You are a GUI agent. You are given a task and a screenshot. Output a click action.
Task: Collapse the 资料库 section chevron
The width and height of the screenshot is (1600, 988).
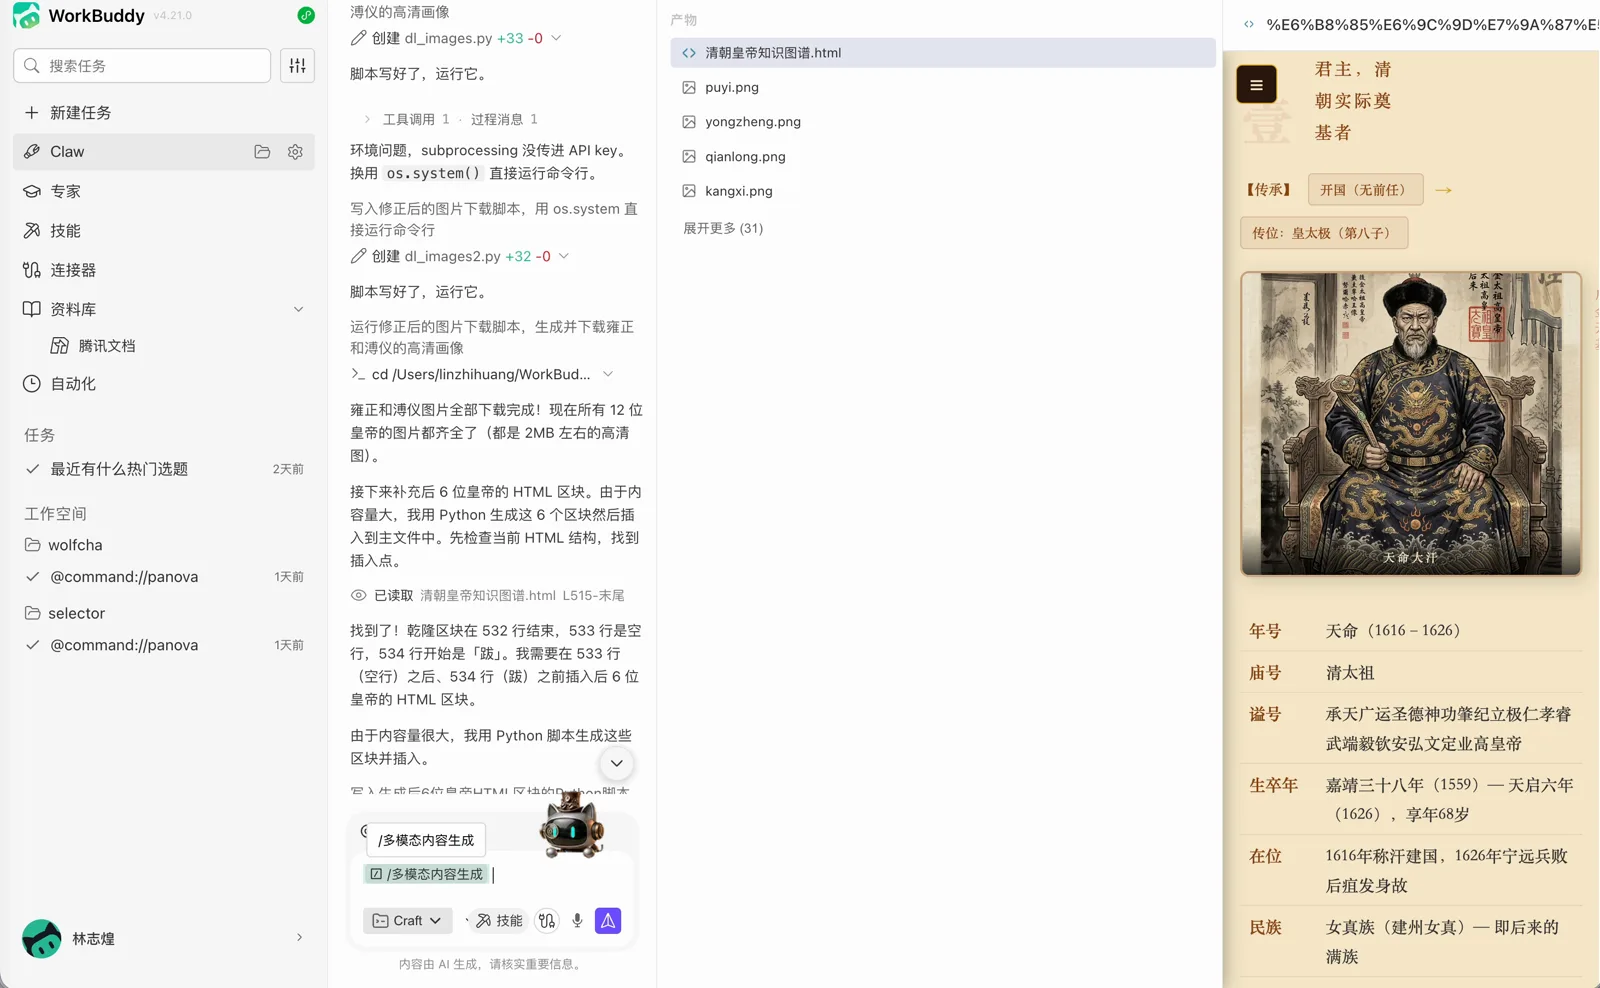[298, 309]
